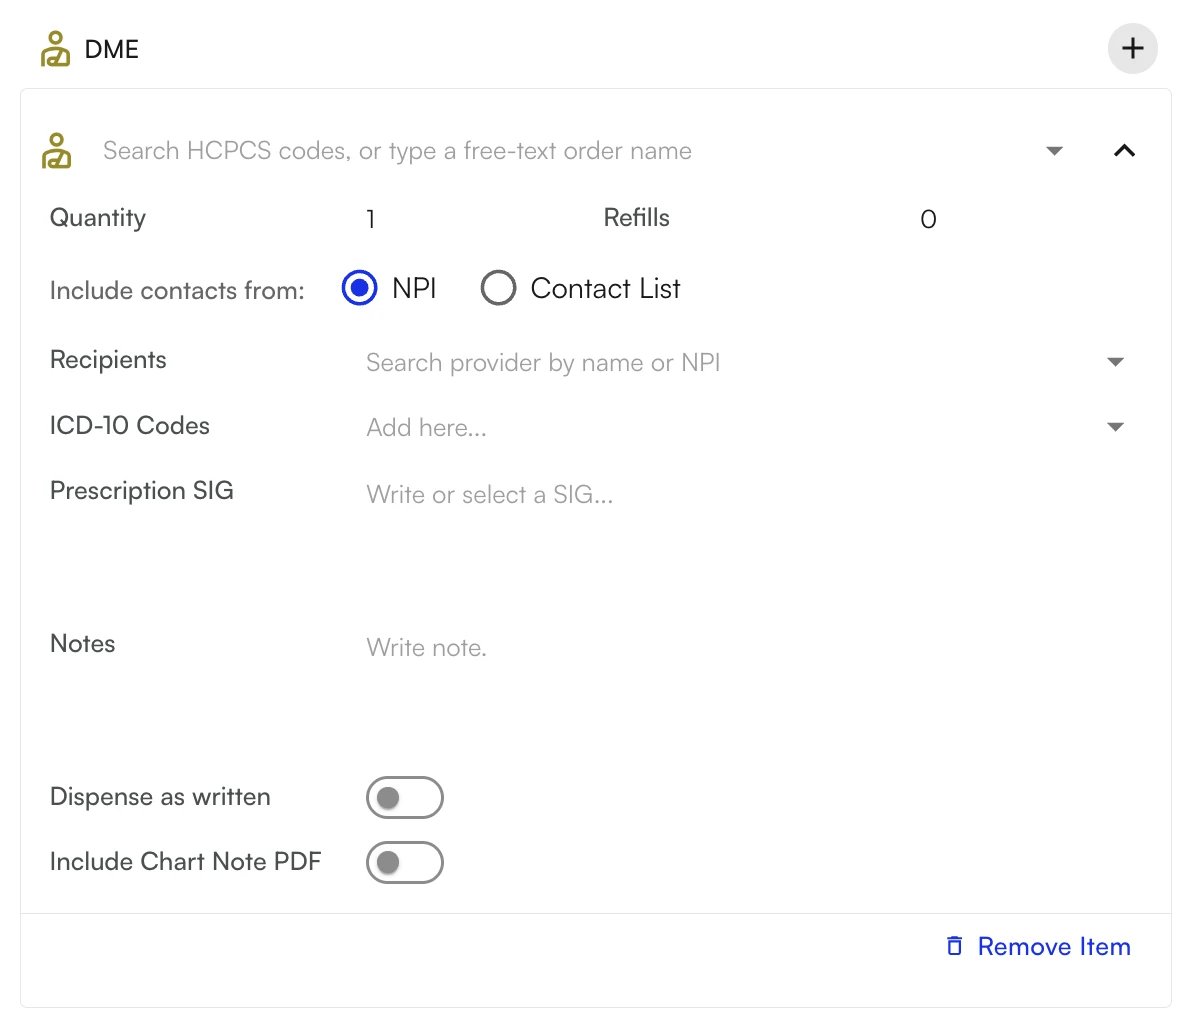1192x1032 pixels.
Task: Click the Quantity label
Action: coord(97,218)
